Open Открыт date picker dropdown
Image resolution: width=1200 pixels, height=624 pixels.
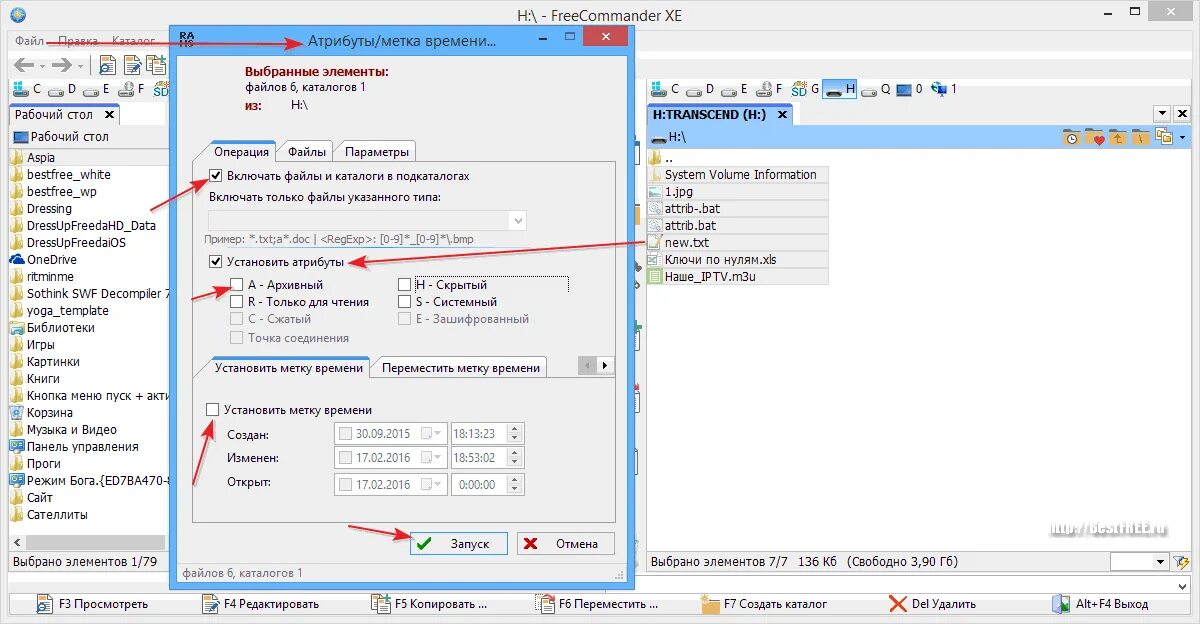(432, 484)
